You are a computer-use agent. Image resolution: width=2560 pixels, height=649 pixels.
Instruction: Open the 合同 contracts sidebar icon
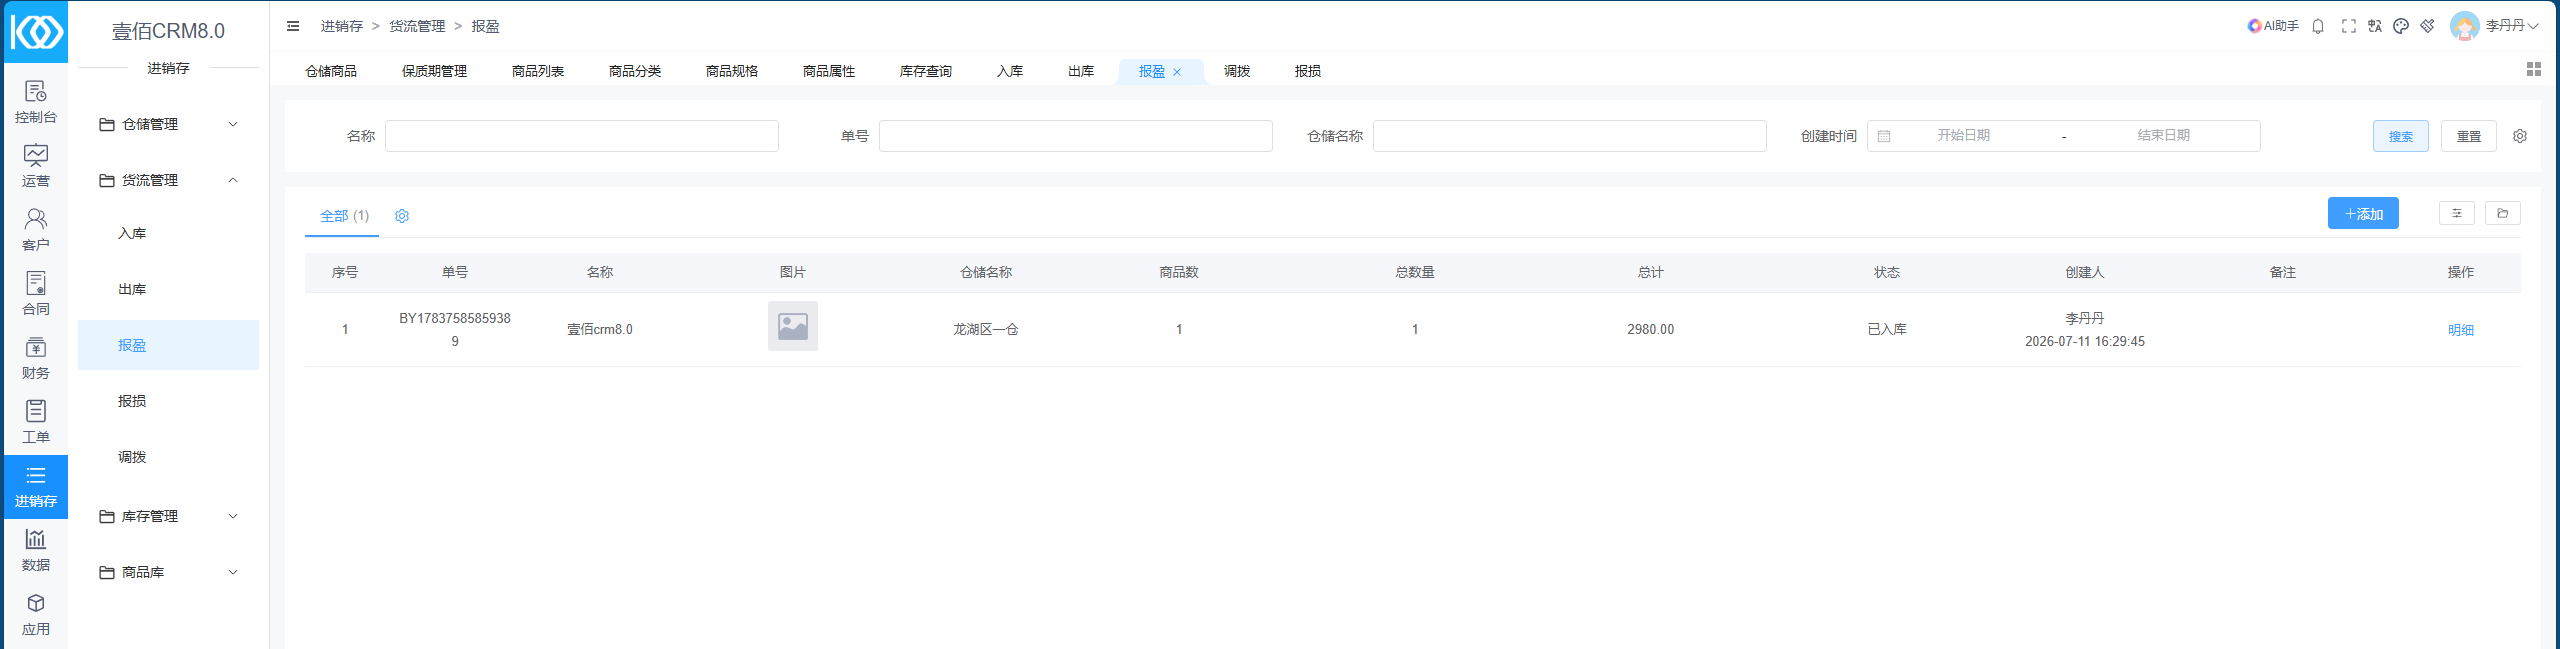point(35,295)
